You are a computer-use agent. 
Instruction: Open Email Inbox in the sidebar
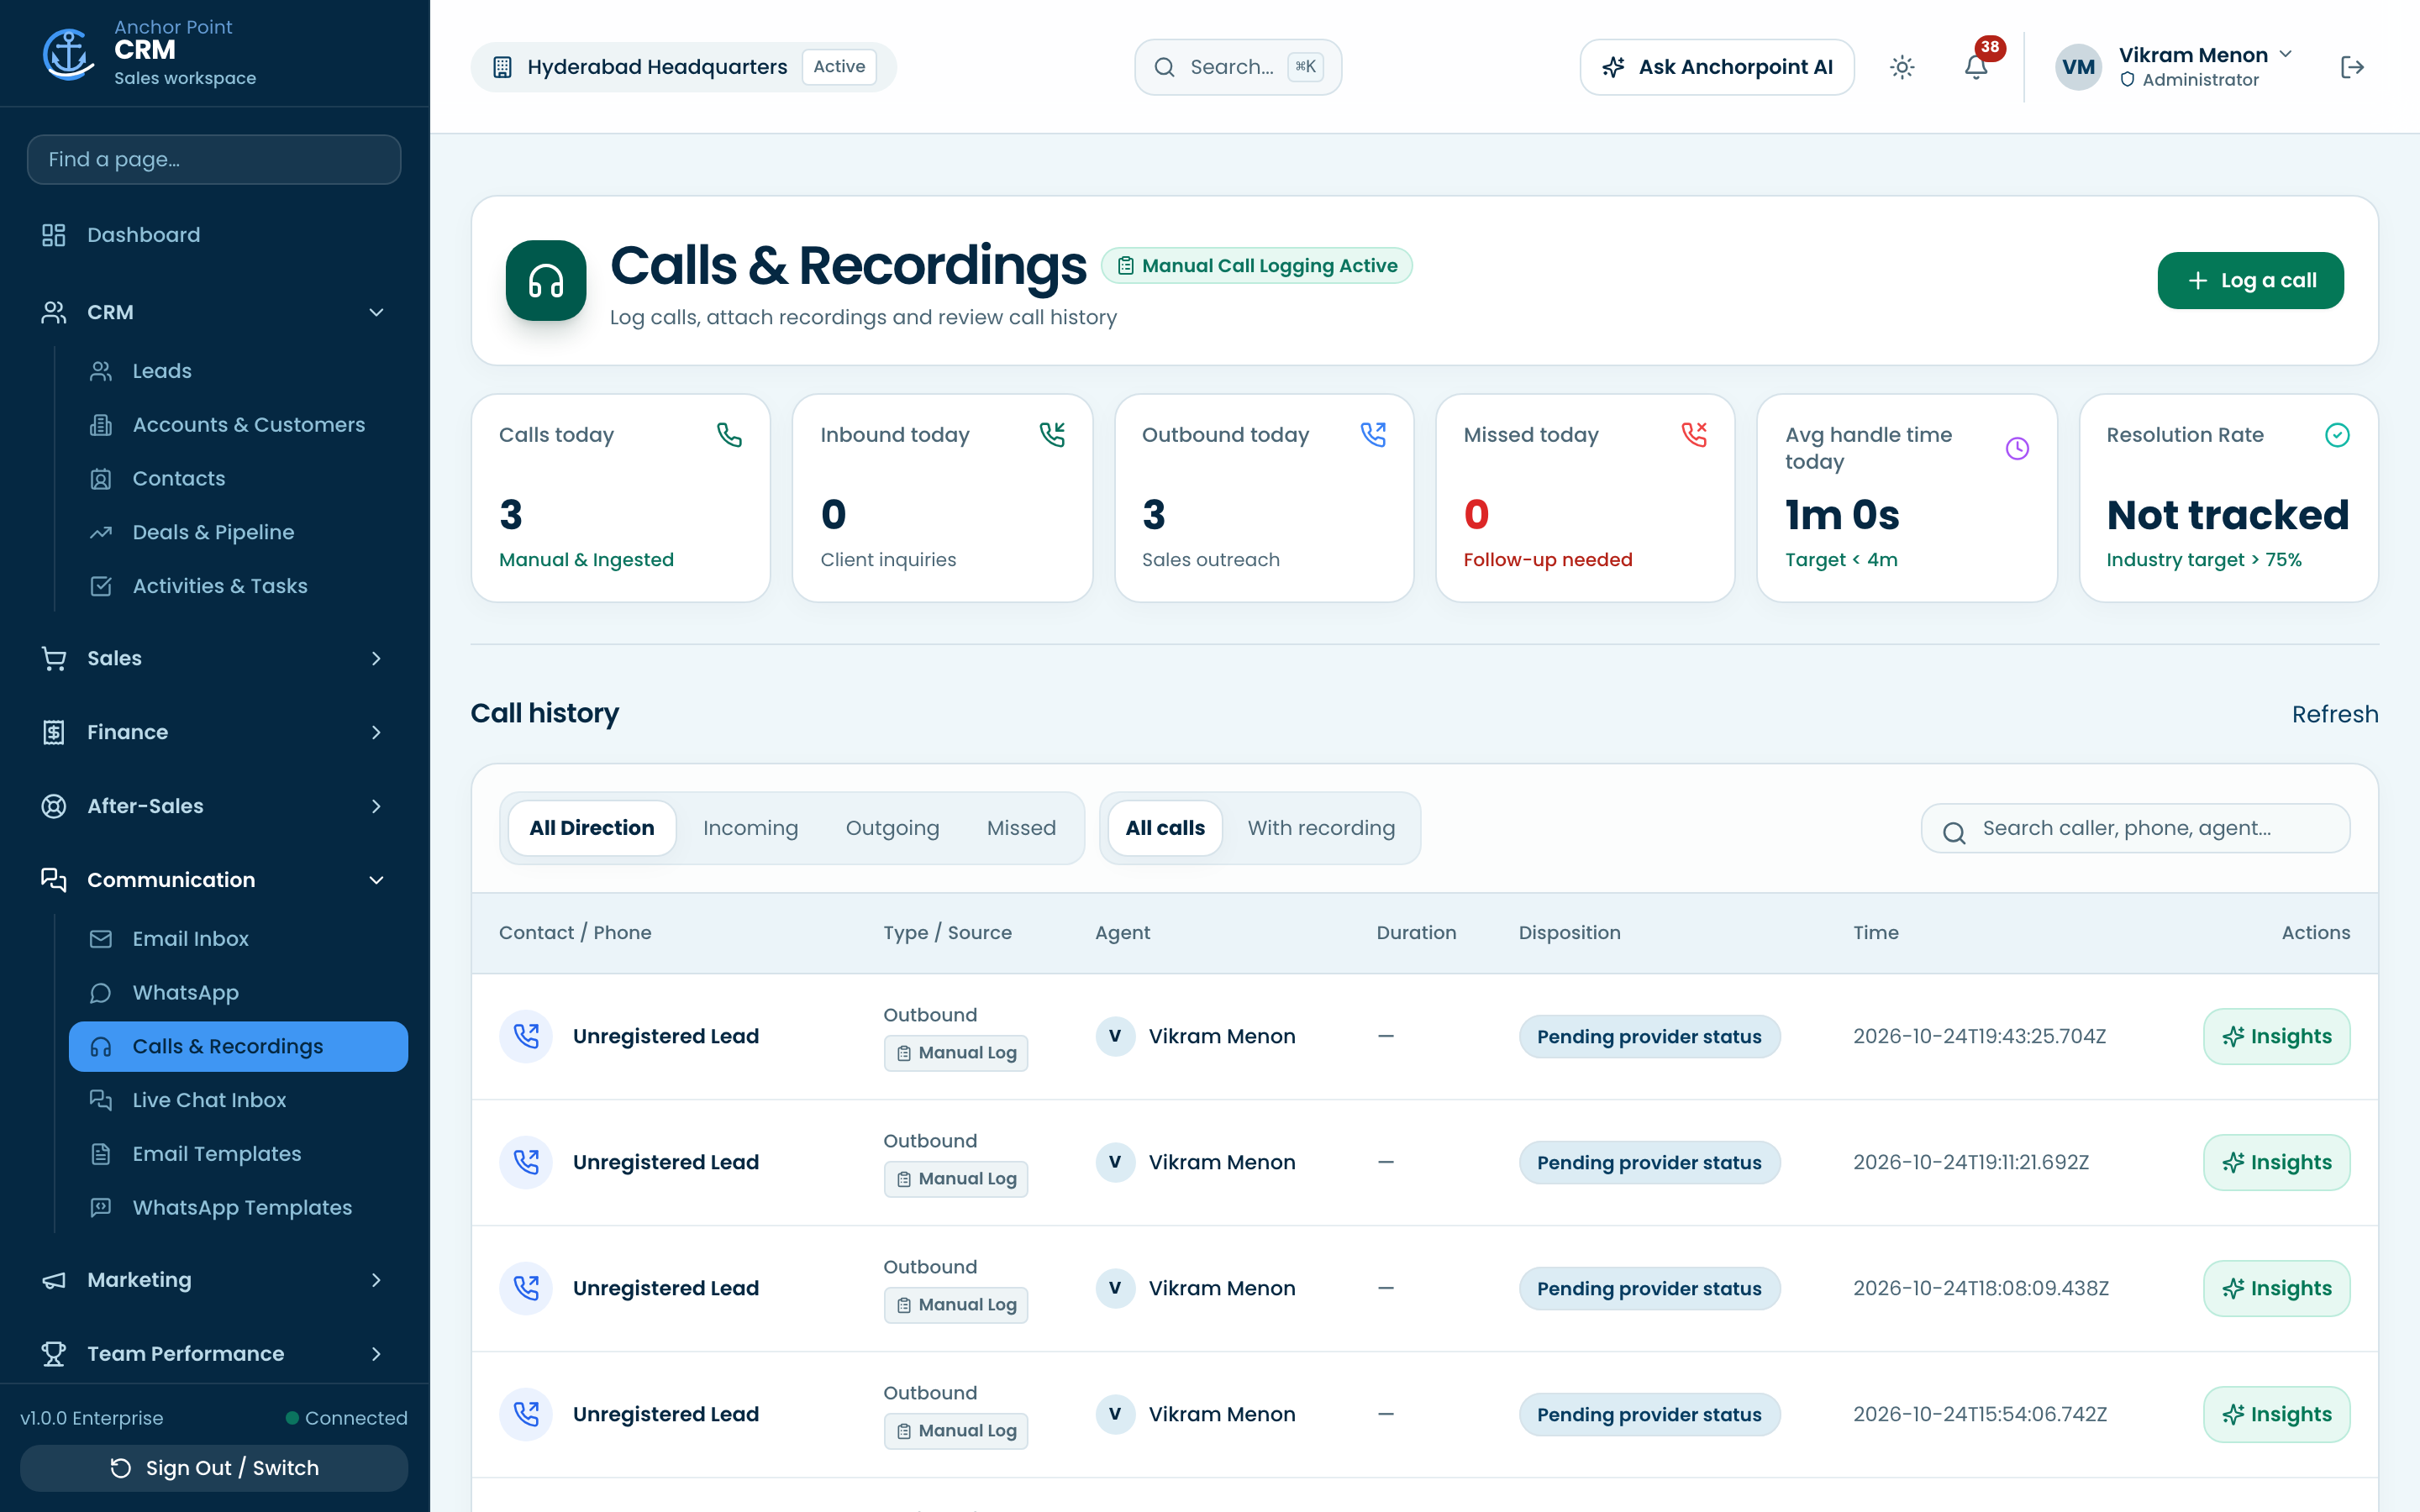tap(238, 939)
